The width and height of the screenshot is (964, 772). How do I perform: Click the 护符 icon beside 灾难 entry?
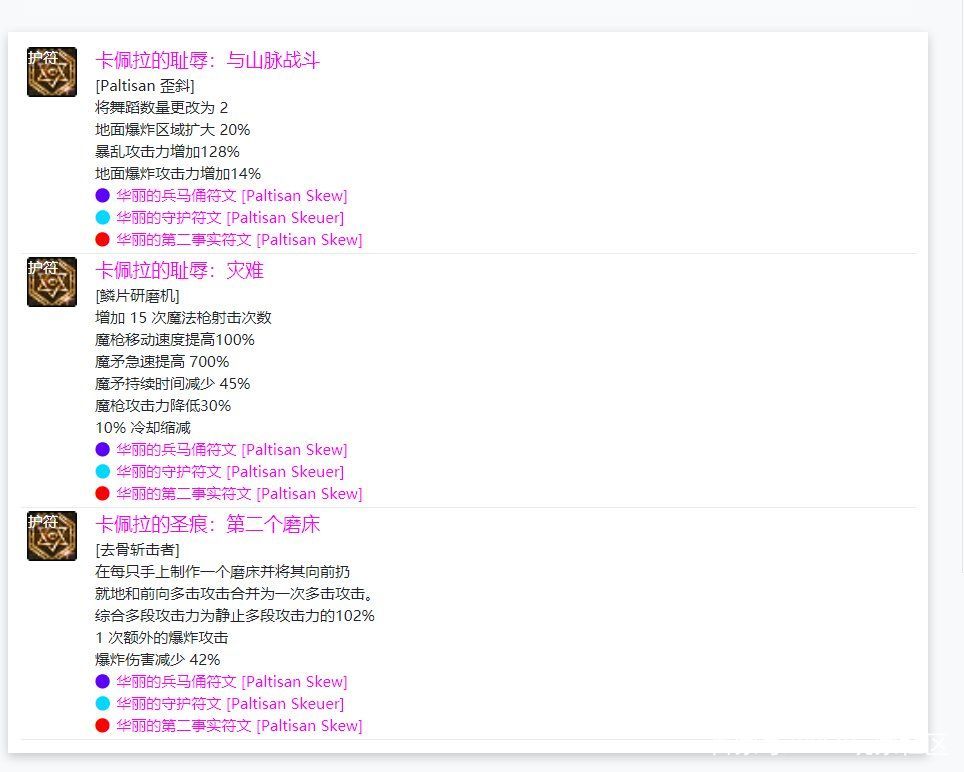point(51,281)
